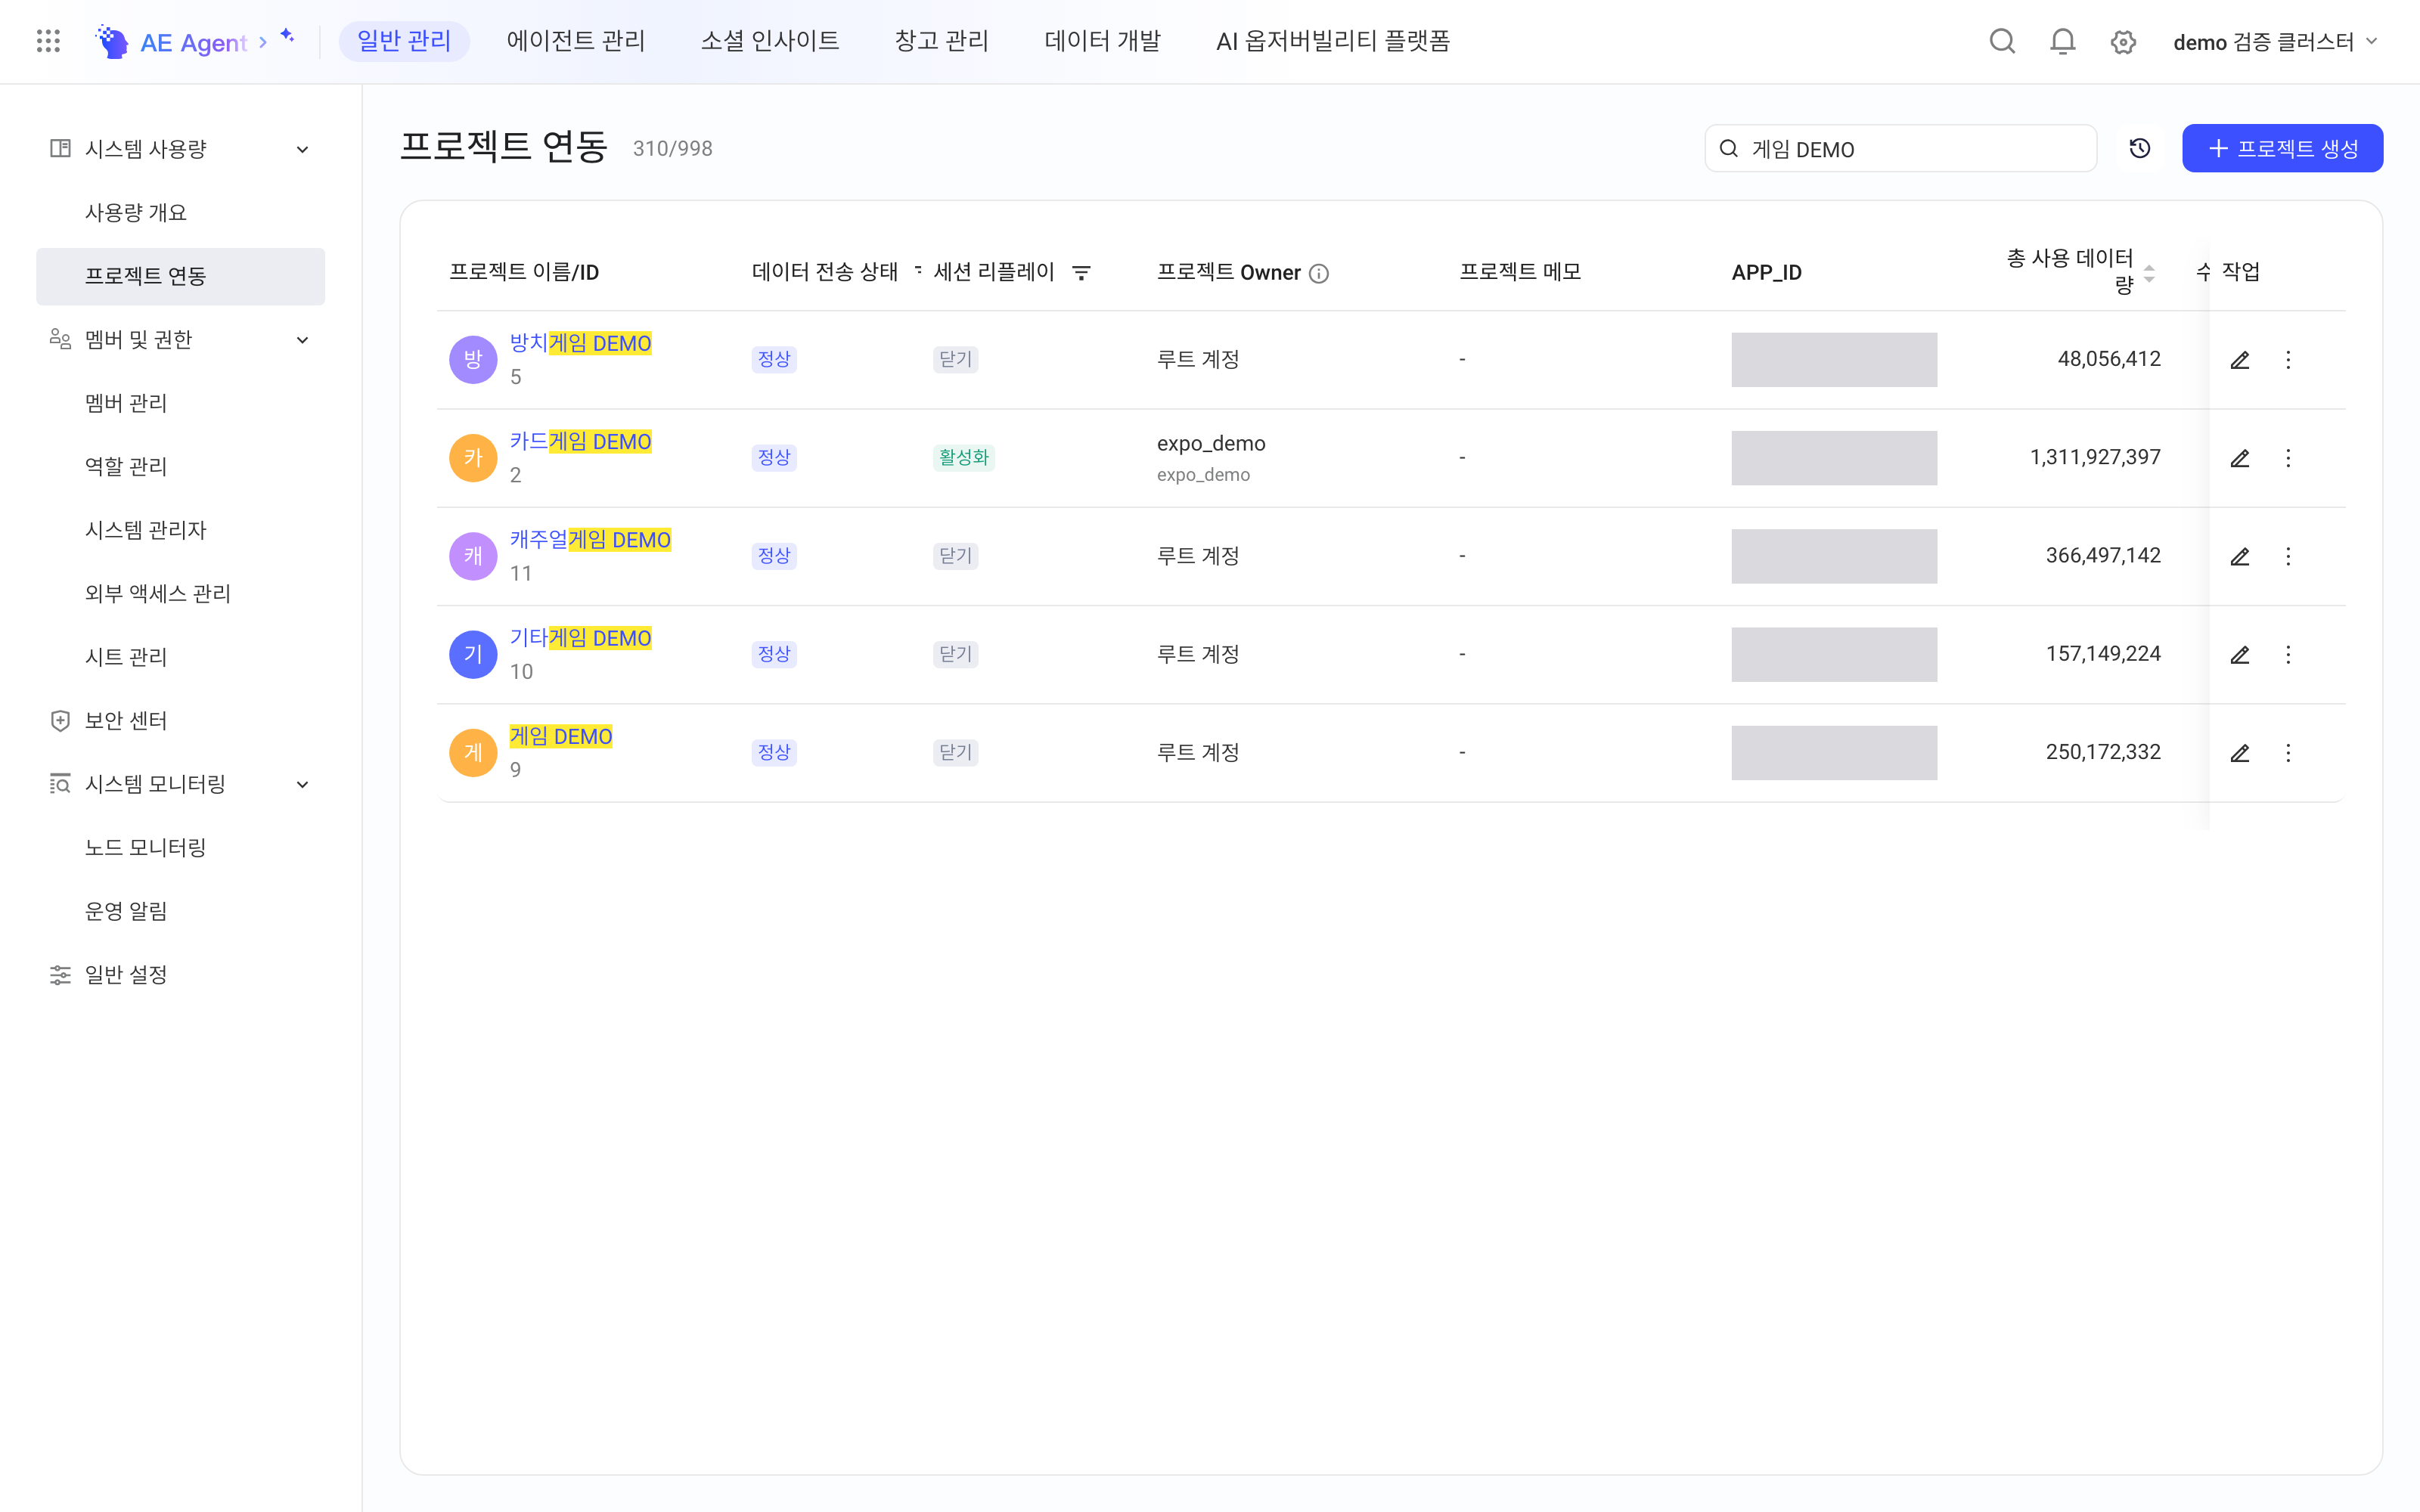This screenshot has width=2420, height=1512.
Task: Open 멤버 관리 in the sidebar
Action: coord(126,403)
